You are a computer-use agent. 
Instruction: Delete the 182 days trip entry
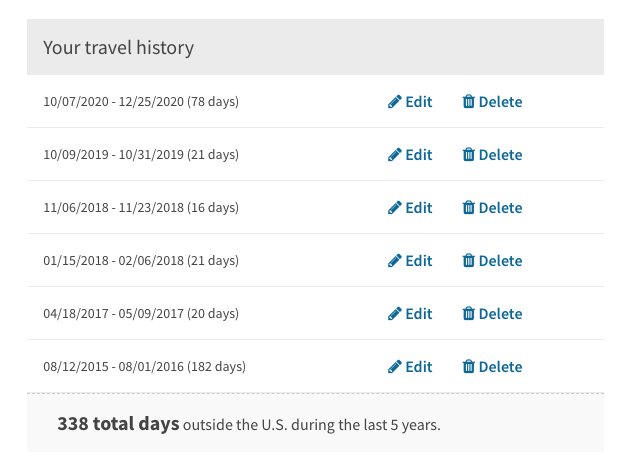coord(492,367)
